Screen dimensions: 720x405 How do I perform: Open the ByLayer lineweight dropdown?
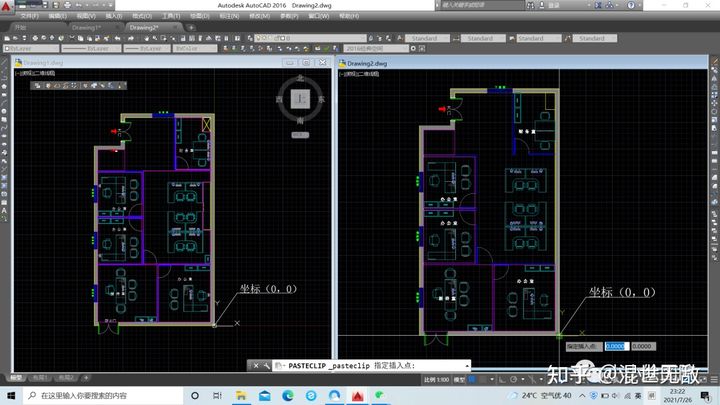click(147, 48)
